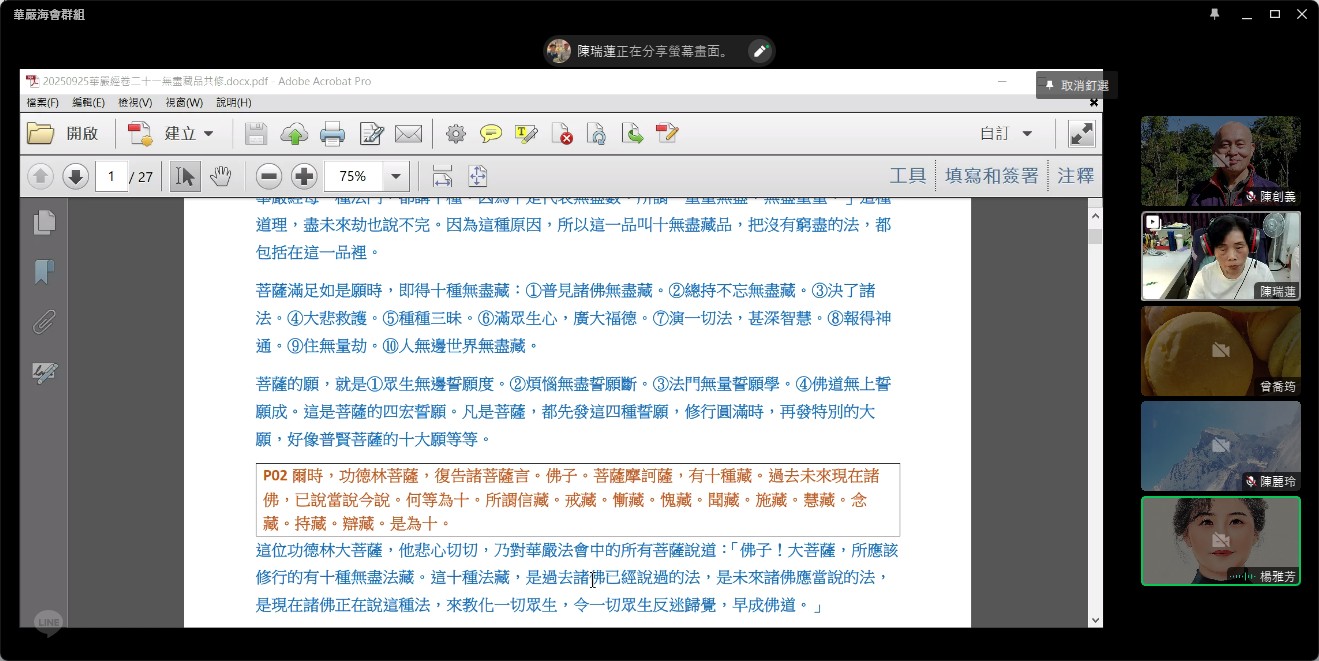Click the Print icon in Acrobat toolbar

pyautogui.click(x=332, y=134)
